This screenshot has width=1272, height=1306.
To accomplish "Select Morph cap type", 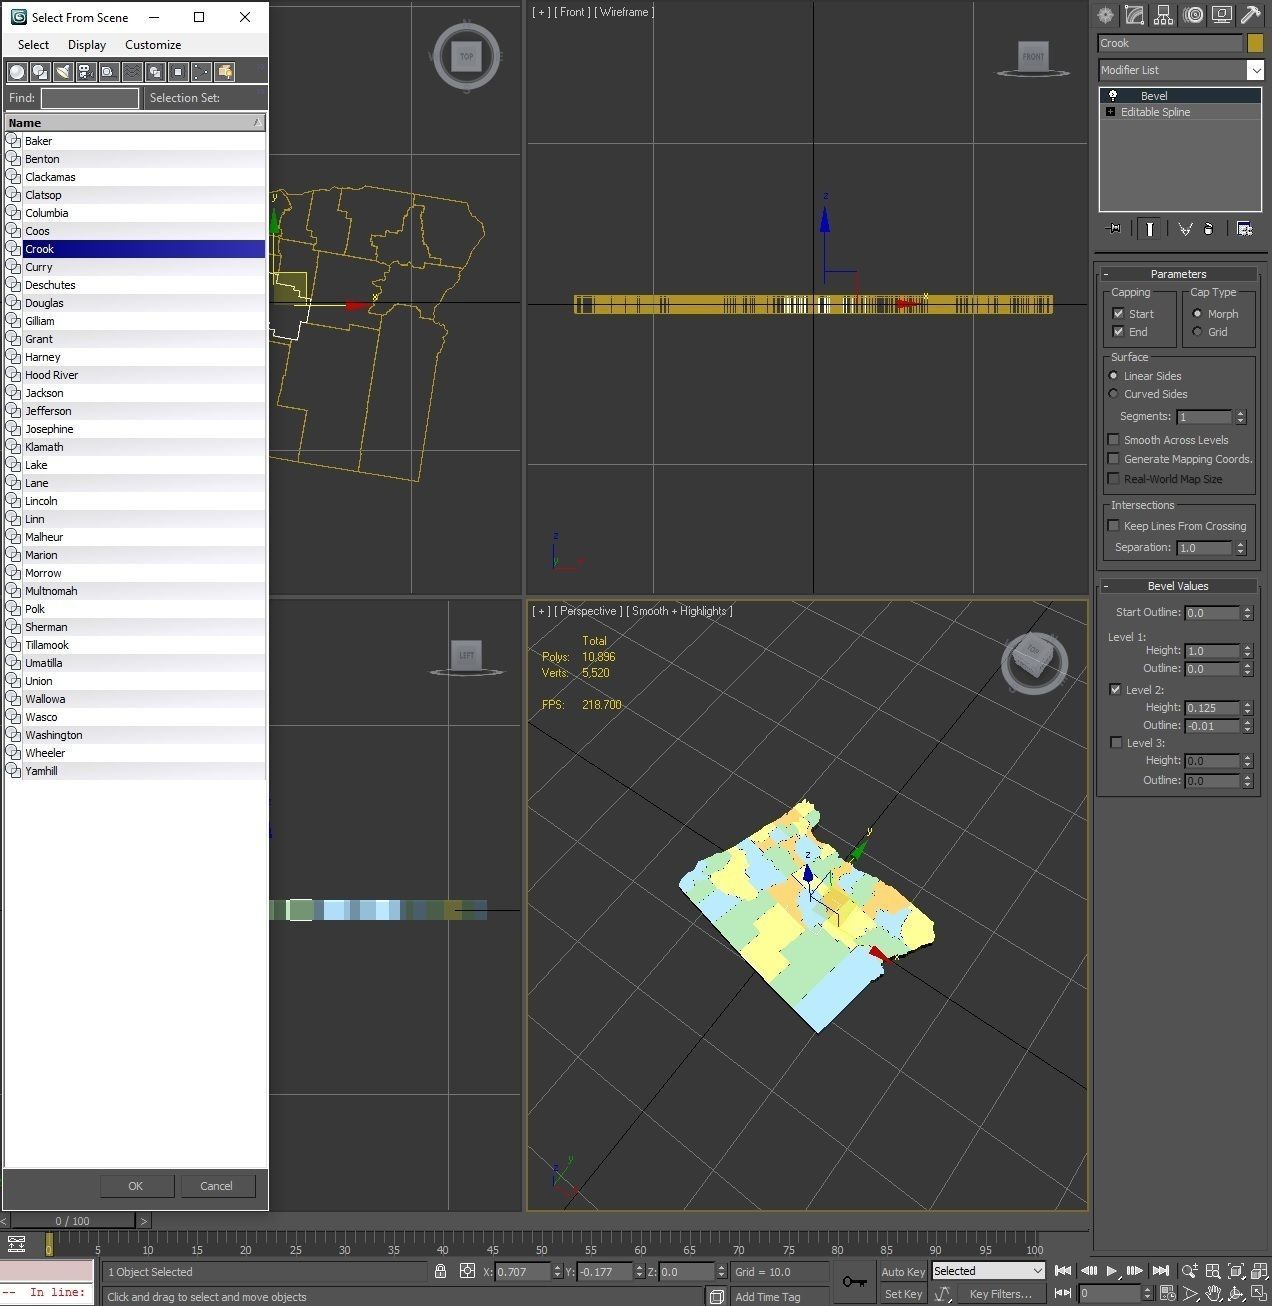I will 1197,313.
